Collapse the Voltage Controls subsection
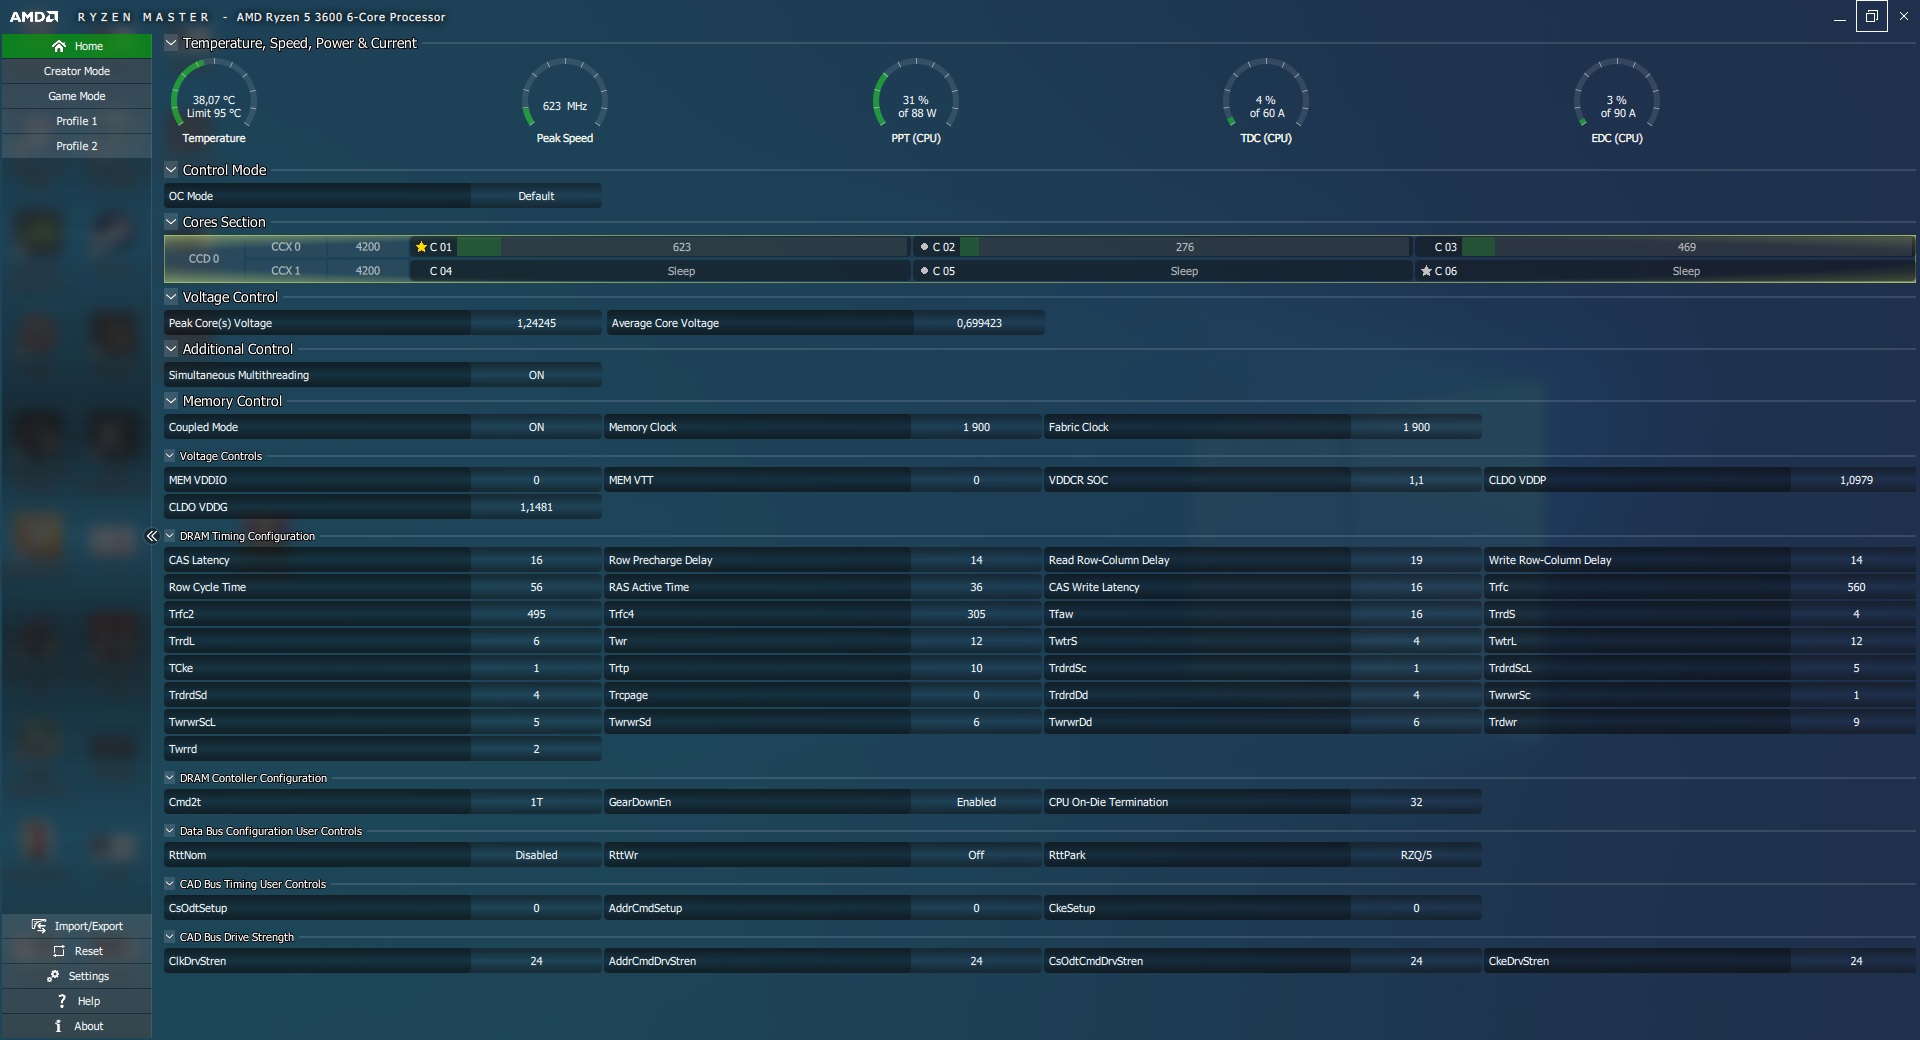Viewport: 1920px width, 1040px height. 170,456
